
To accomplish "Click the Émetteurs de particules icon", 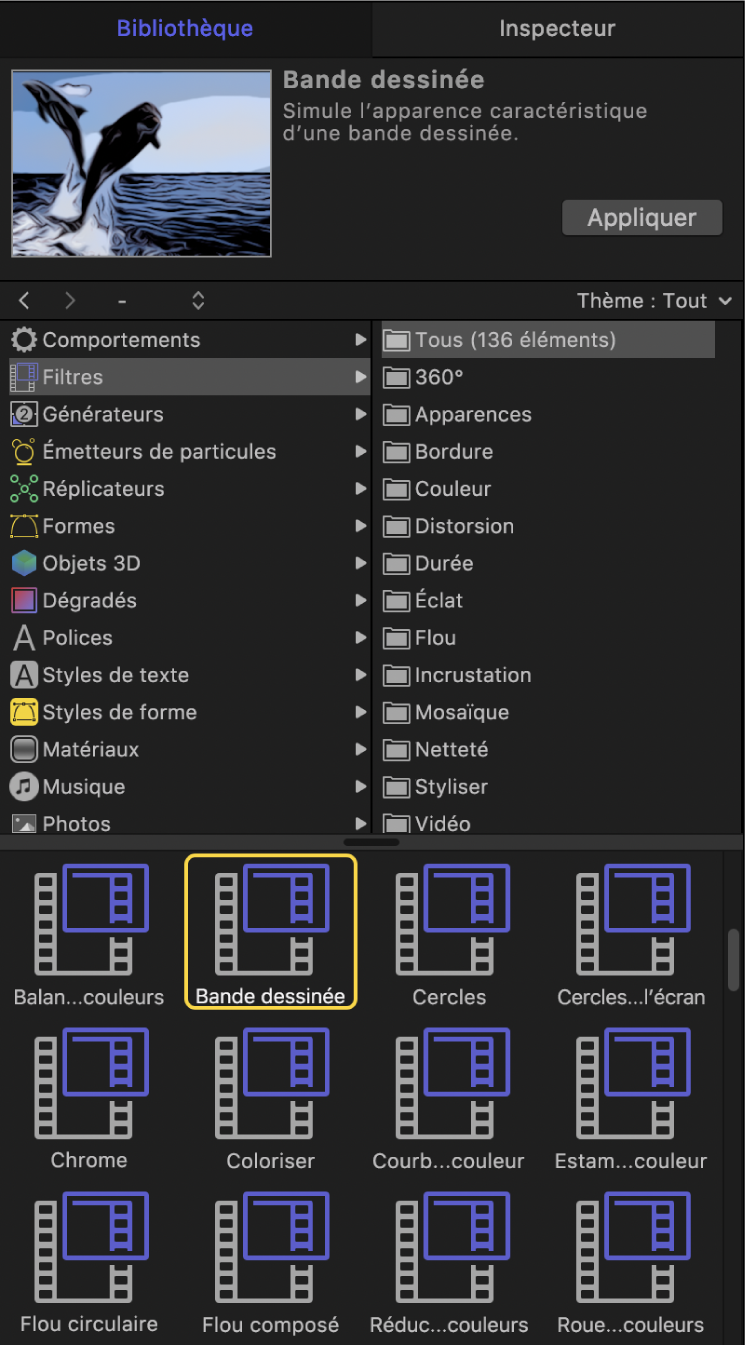I will tap(24, 452).
